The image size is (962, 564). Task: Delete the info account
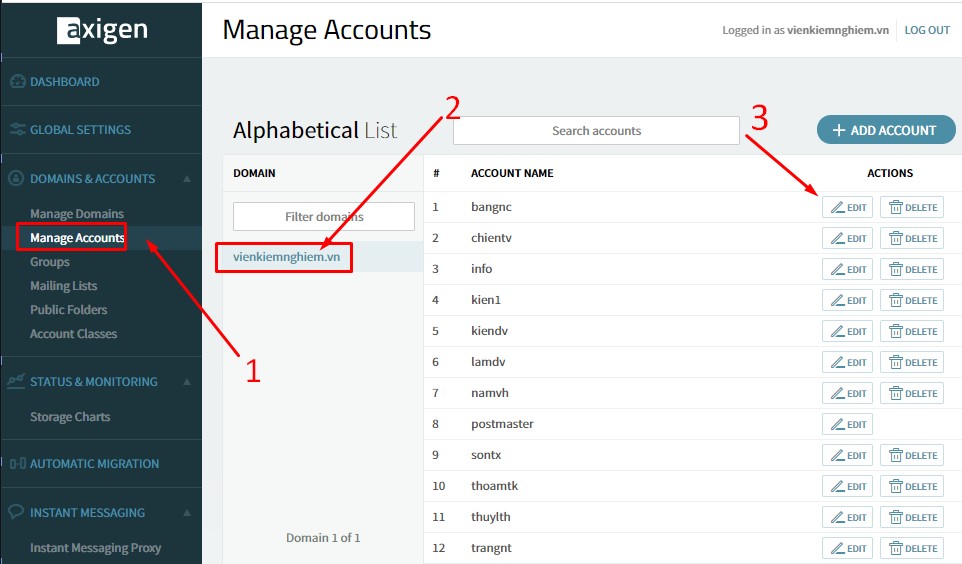pos(912,269)
